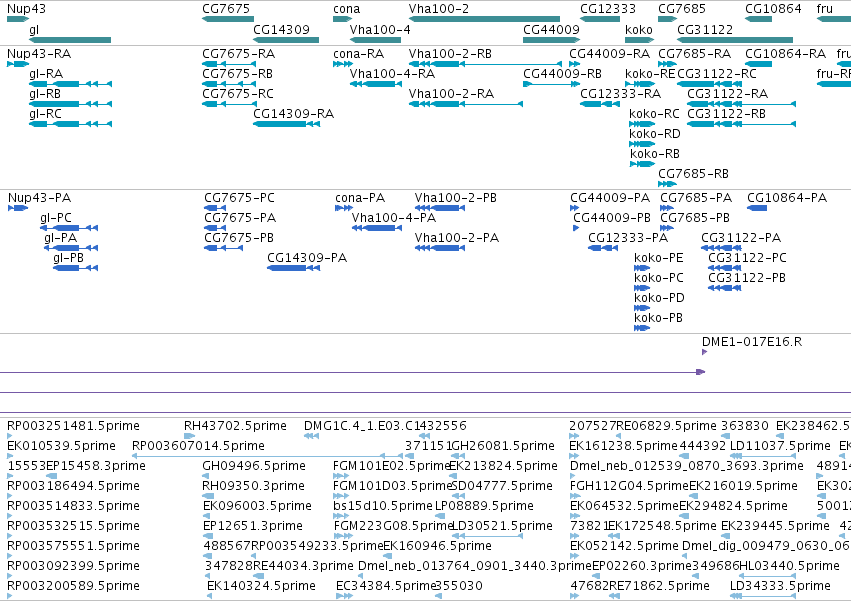This screenshot has width=851, height=601.
Task: Select protein label CG31122-PC
Action: point(747,258)
